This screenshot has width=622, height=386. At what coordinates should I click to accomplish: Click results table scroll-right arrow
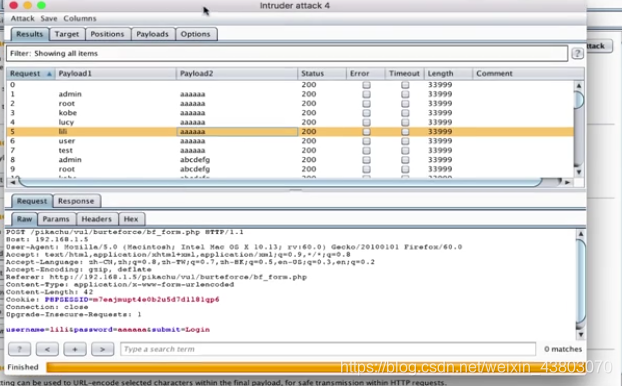tap(568, 182)
